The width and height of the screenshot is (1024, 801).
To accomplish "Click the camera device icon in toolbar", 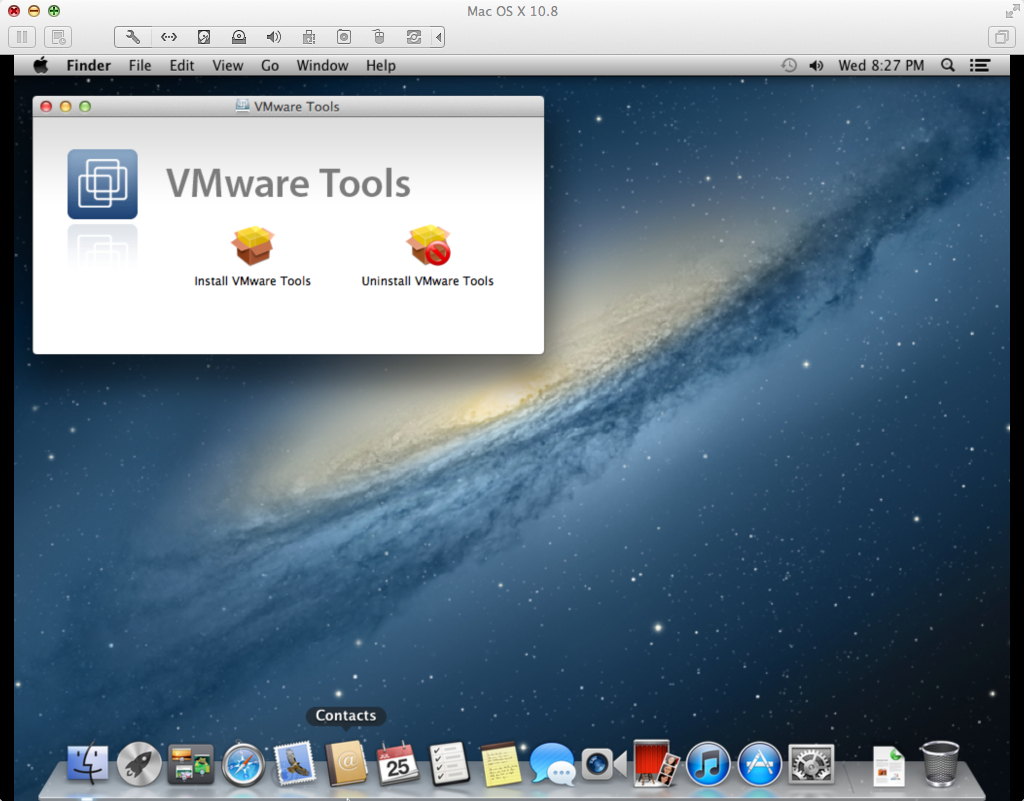I will pyautogui.click(x=344, y=37).
